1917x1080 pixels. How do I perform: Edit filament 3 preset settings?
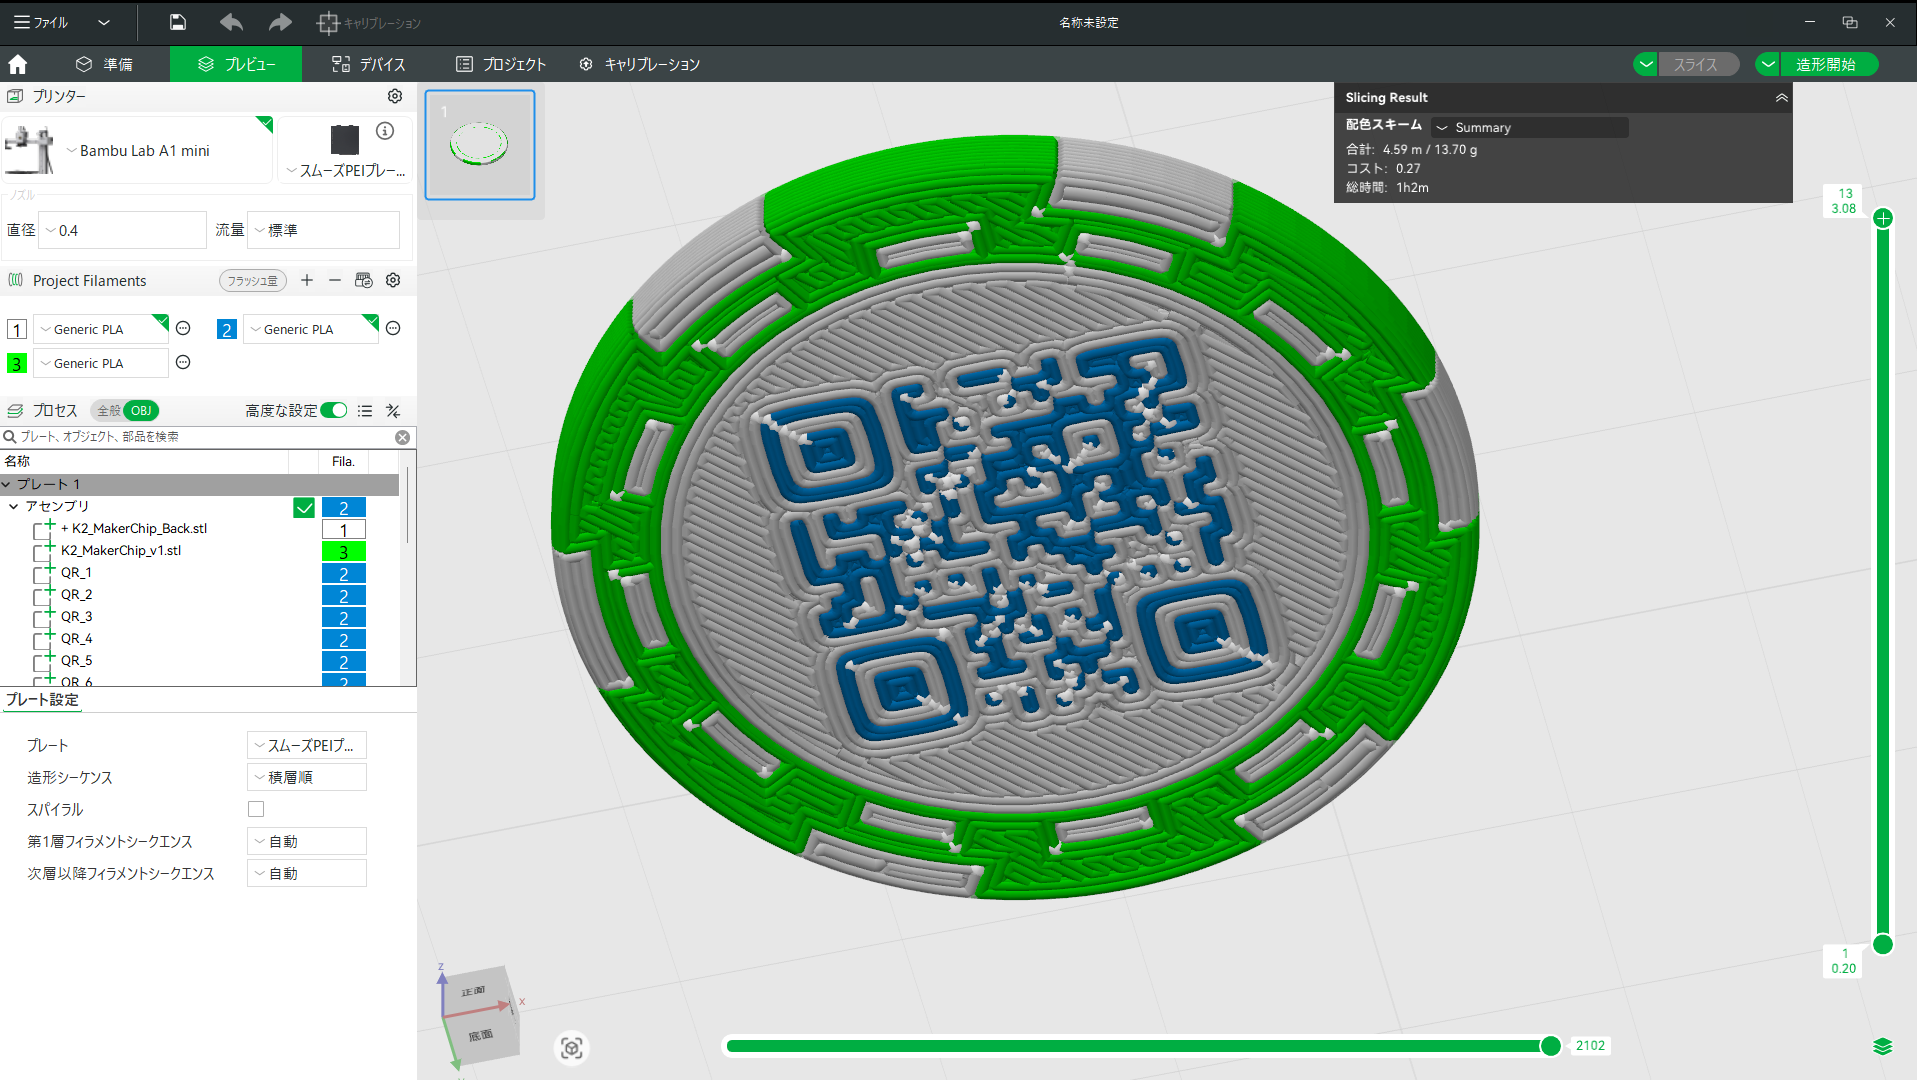[183, 362]
